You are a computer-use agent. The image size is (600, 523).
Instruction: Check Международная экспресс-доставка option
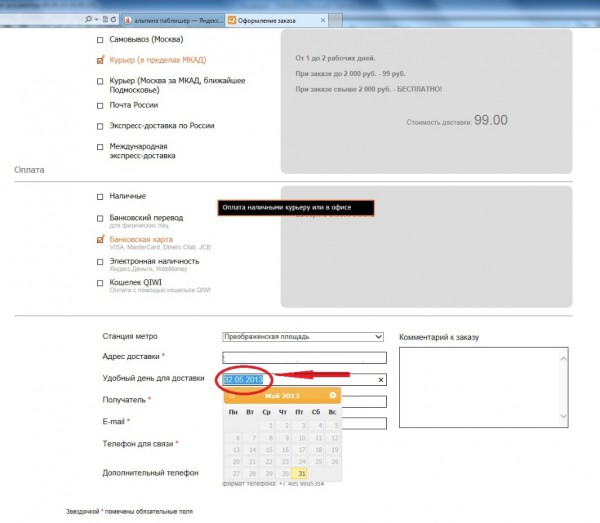point(100,147)
